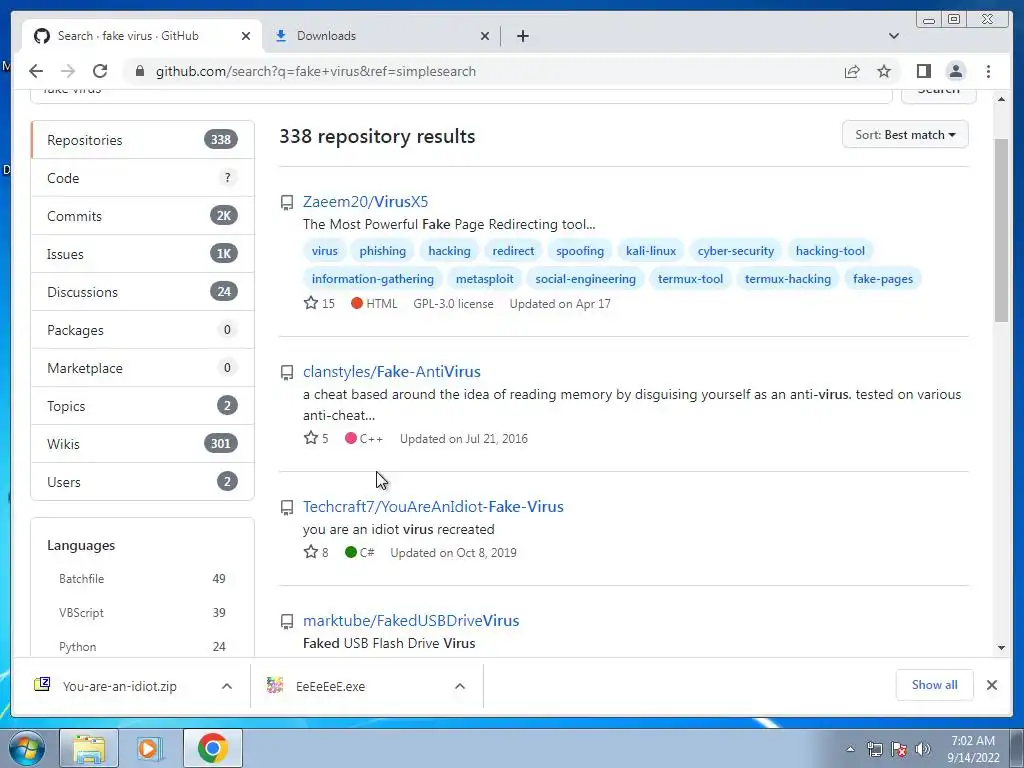Filter by Batchfile language
1024x768 pixels.
(142, 579)
